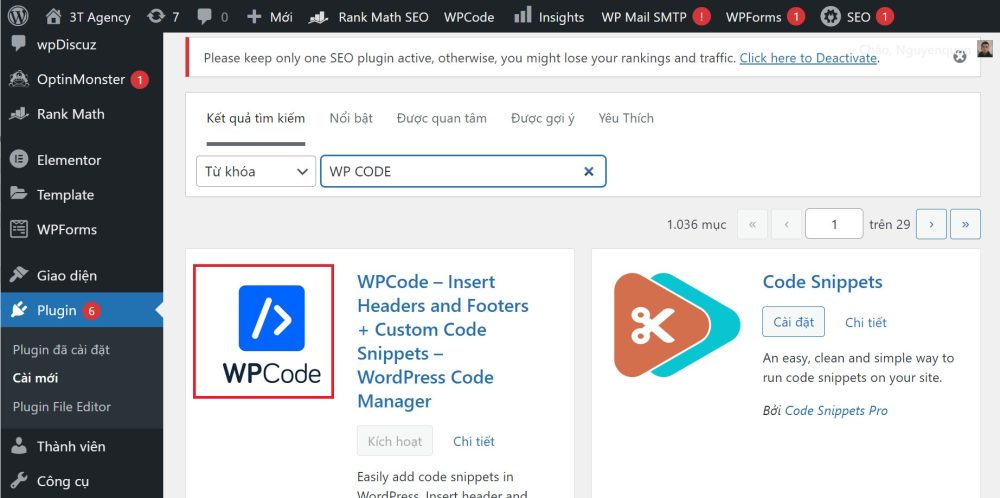Dismiss the SEO plugin notice
Image resolution: width=1000 pixels, height=498 pixels.
[x=959, y=57]
